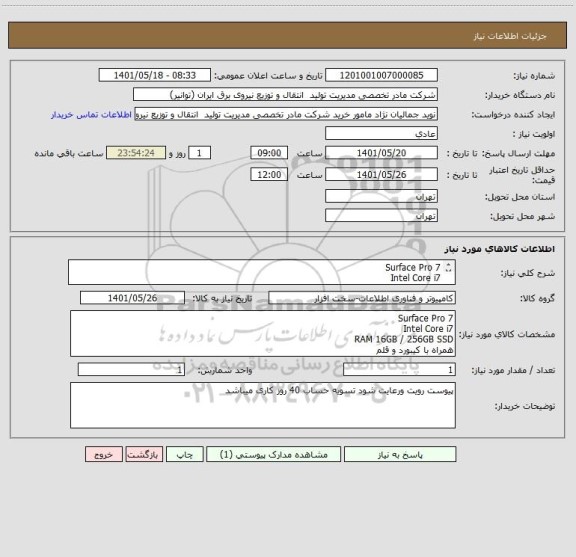This screenshot has width=576, height=557.
Task: Click the بازگشت back button
Action: coord(144,454)
